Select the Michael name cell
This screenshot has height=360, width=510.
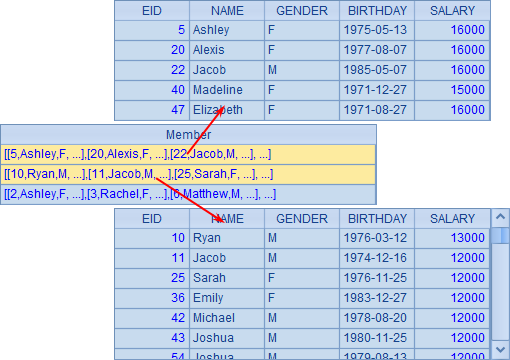coord(227,318)
